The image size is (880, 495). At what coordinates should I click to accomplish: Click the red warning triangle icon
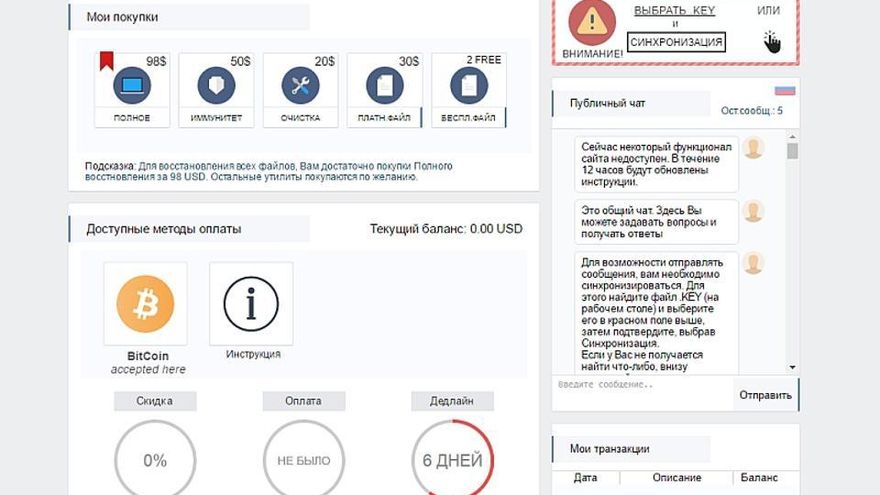point(593,22)
